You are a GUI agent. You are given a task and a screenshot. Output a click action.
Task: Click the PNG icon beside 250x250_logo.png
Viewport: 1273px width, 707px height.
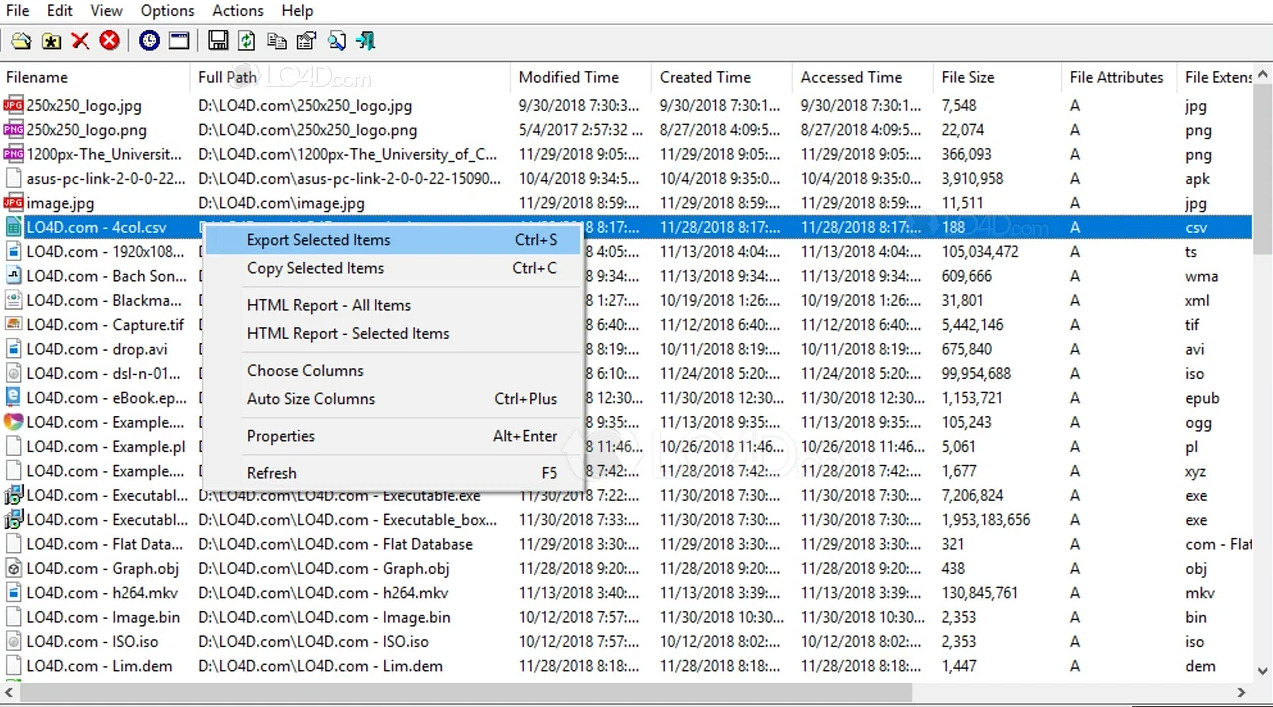pos(14,129)
